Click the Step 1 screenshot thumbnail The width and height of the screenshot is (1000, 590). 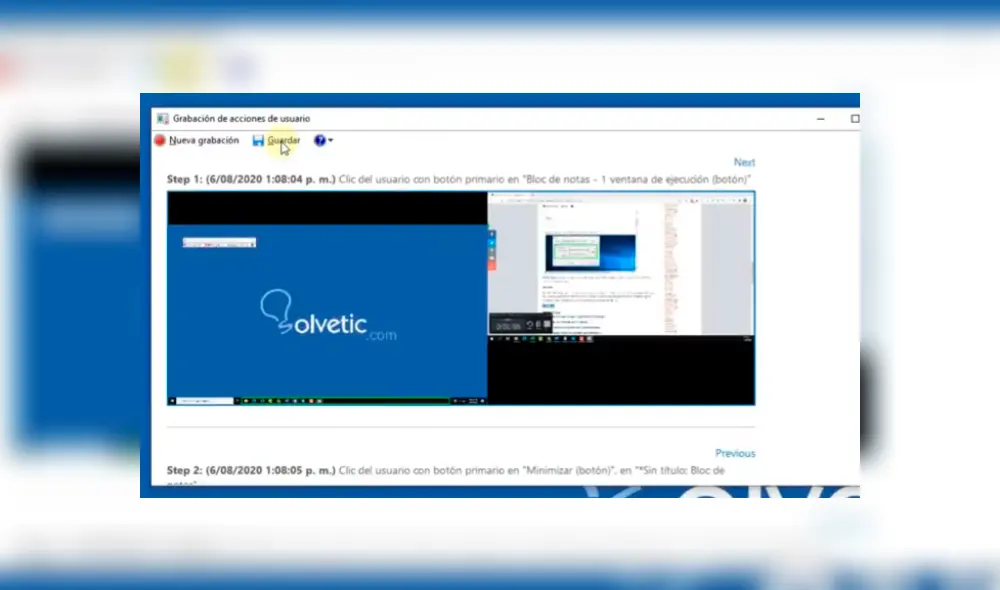(460, 297)
